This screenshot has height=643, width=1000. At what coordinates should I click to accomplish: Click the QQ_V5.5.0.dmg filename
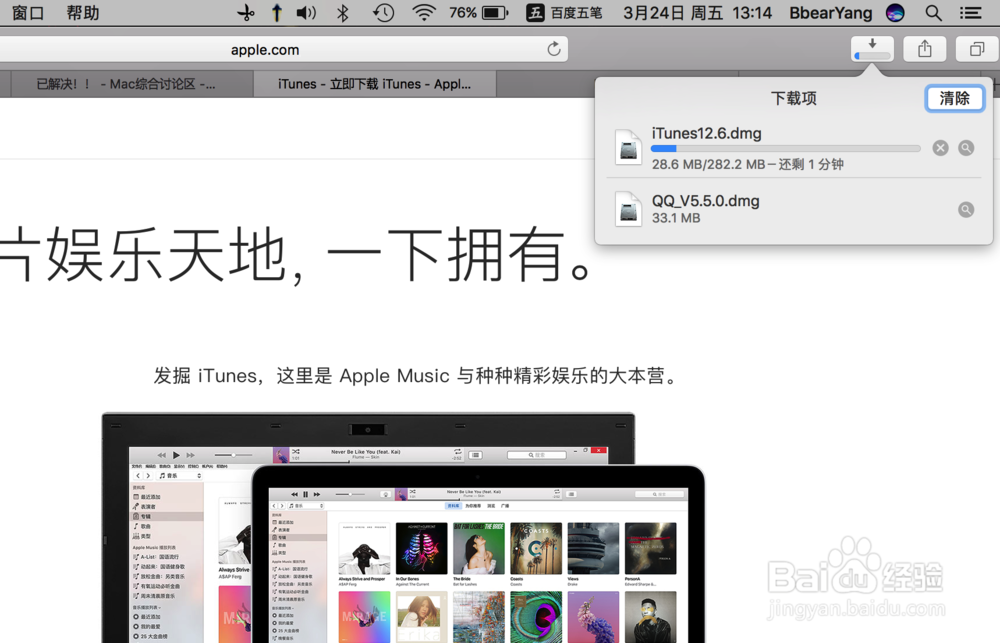[x=705, y=201]
